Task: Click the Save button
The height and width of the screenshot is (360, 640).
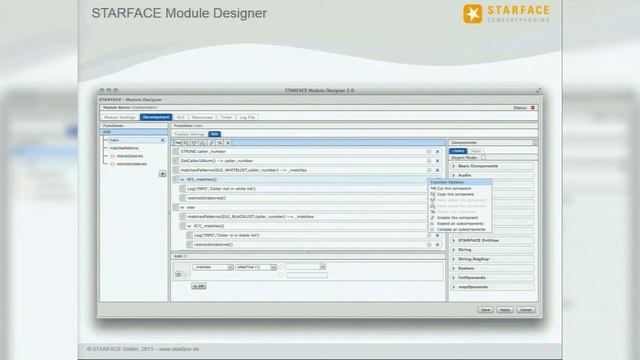Action: [486, 310]
